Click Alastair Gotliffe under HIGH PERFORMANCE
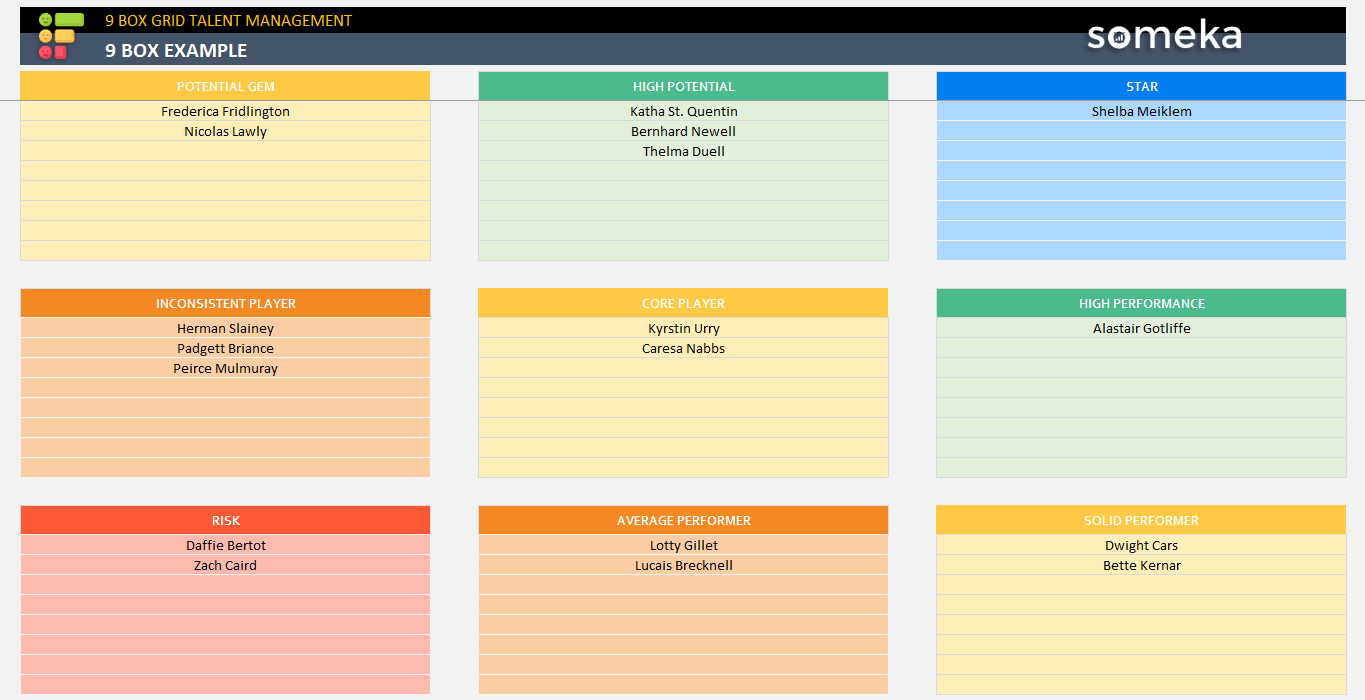Screen dimensions: 1365x700 click(x=1141, y=328)
